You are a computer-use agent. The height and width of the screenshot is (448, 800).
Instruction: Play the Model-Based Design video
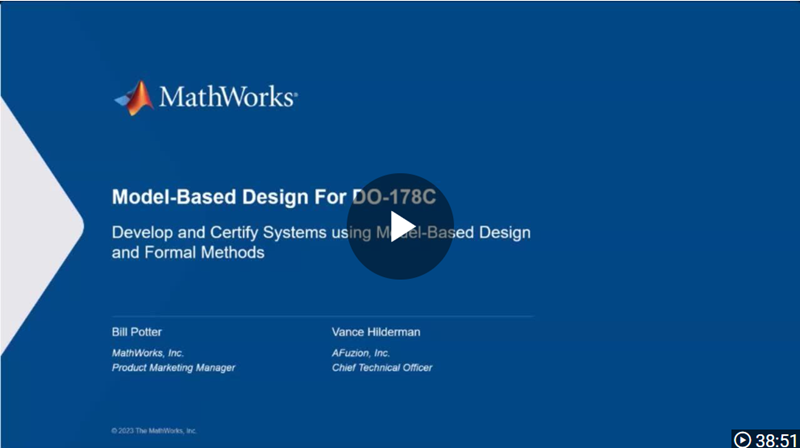400,226
